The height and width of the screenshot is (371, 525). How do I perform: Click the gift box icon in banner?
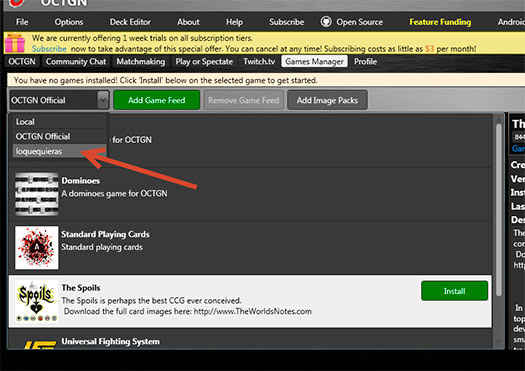click(x=15, y=43)
